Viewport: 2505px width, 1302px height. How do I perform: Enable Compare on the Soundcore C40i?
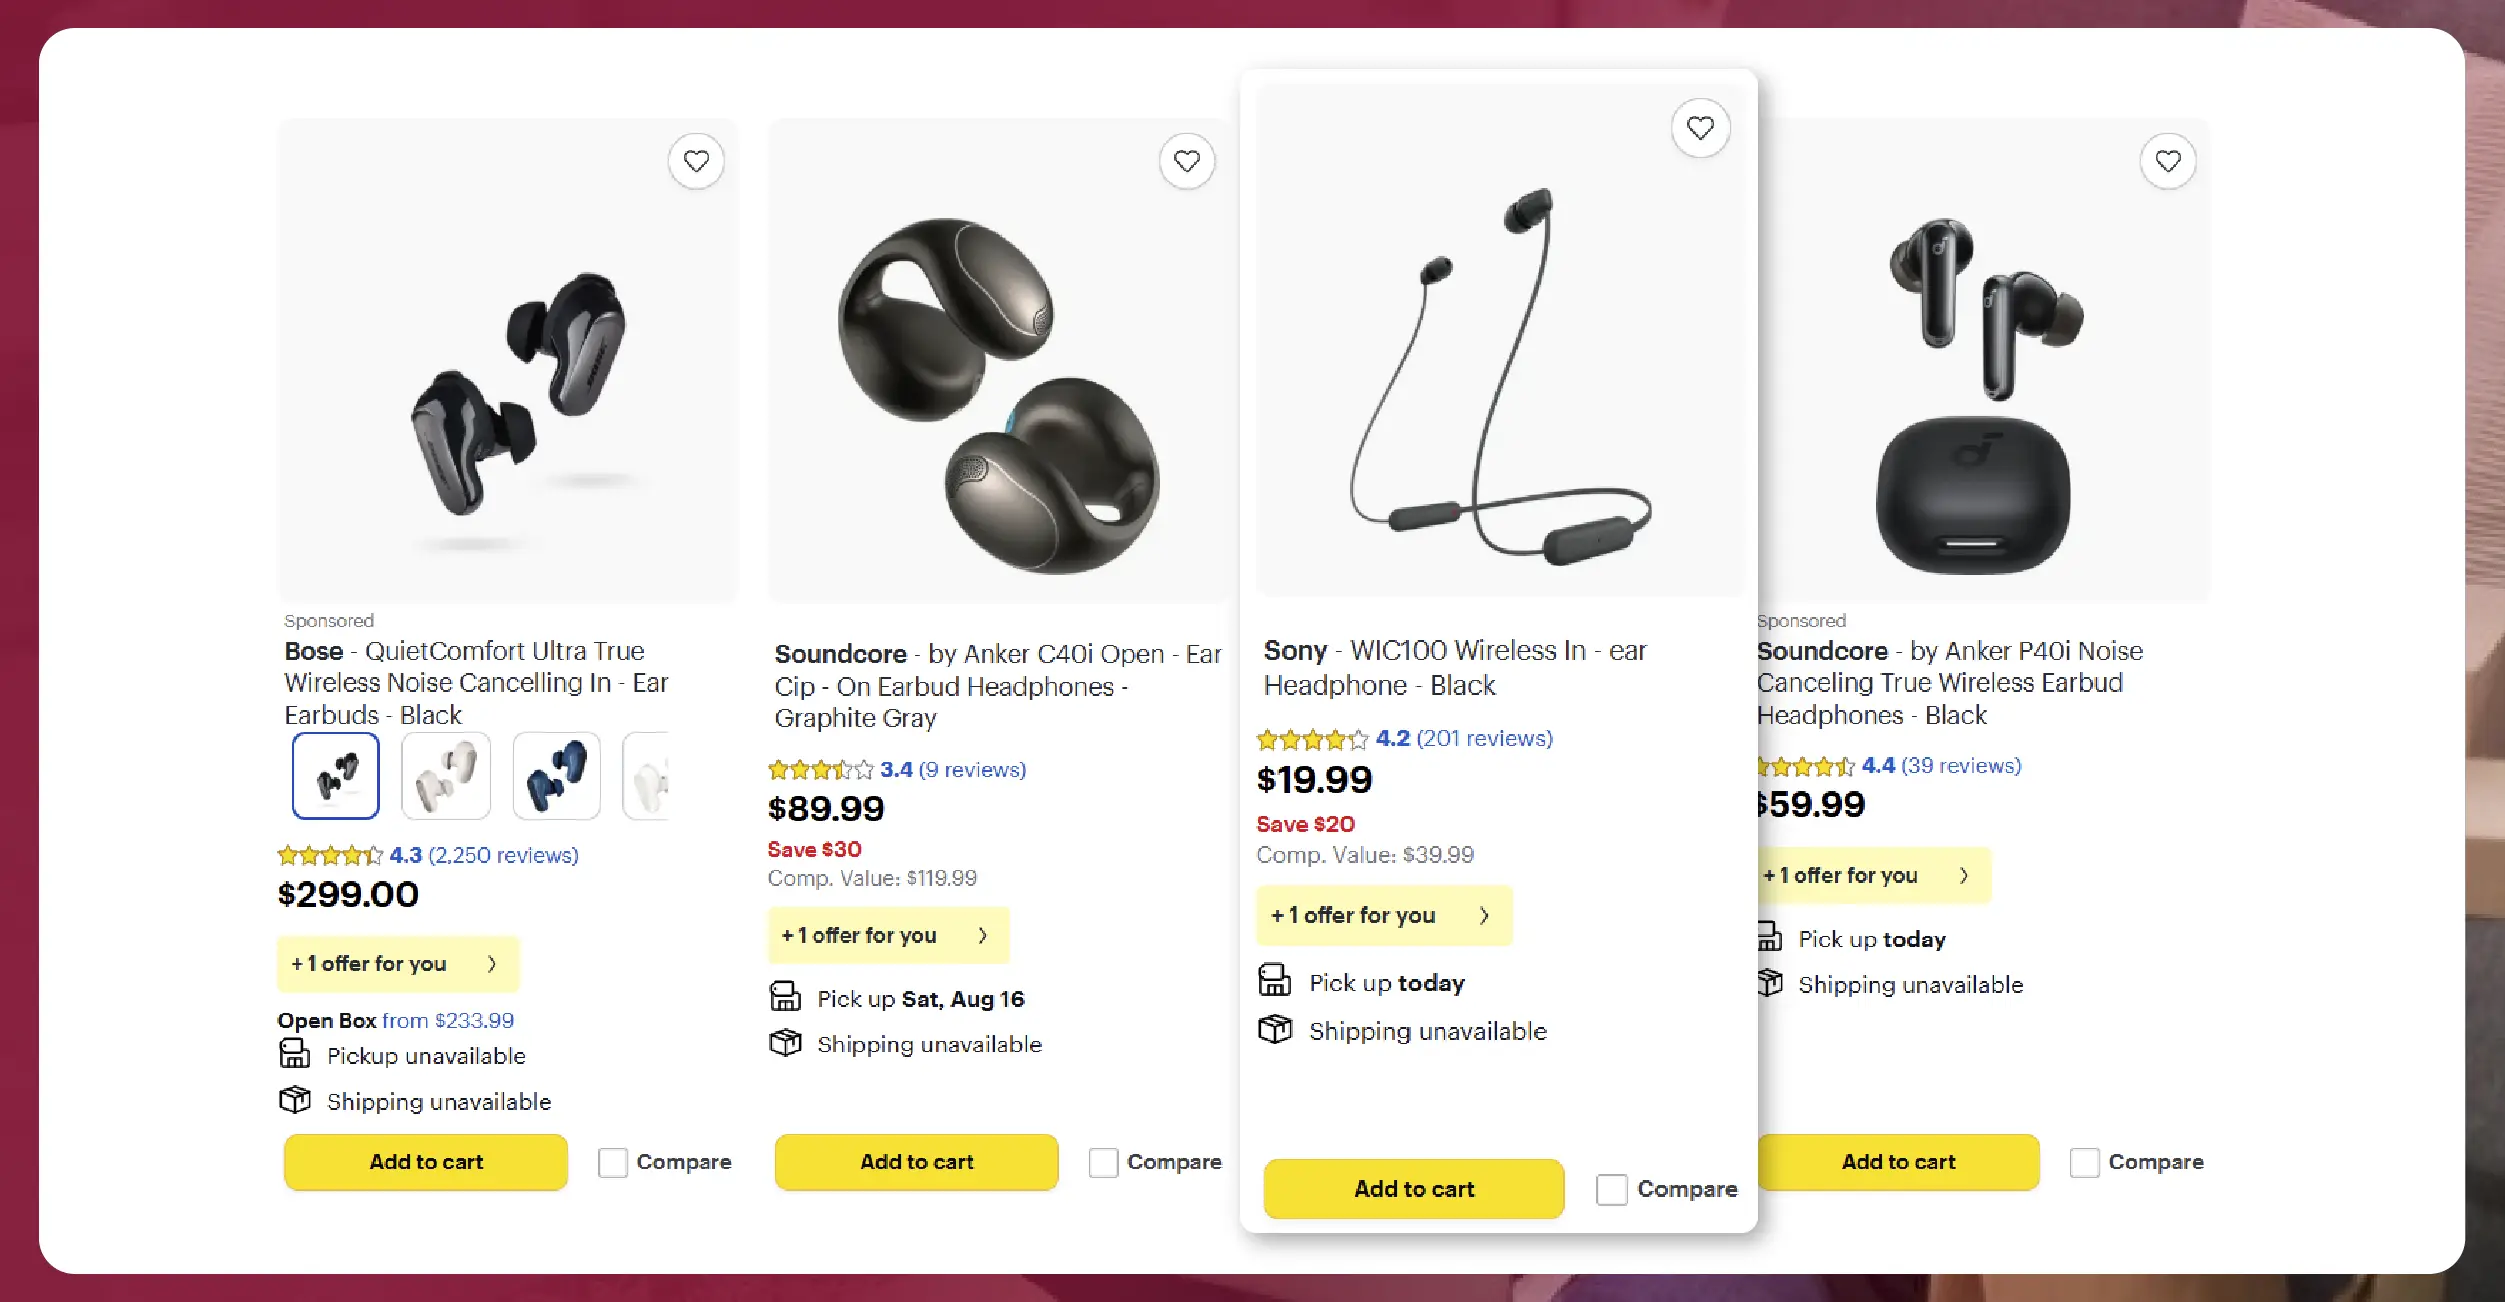(x=1103, y=1162)
